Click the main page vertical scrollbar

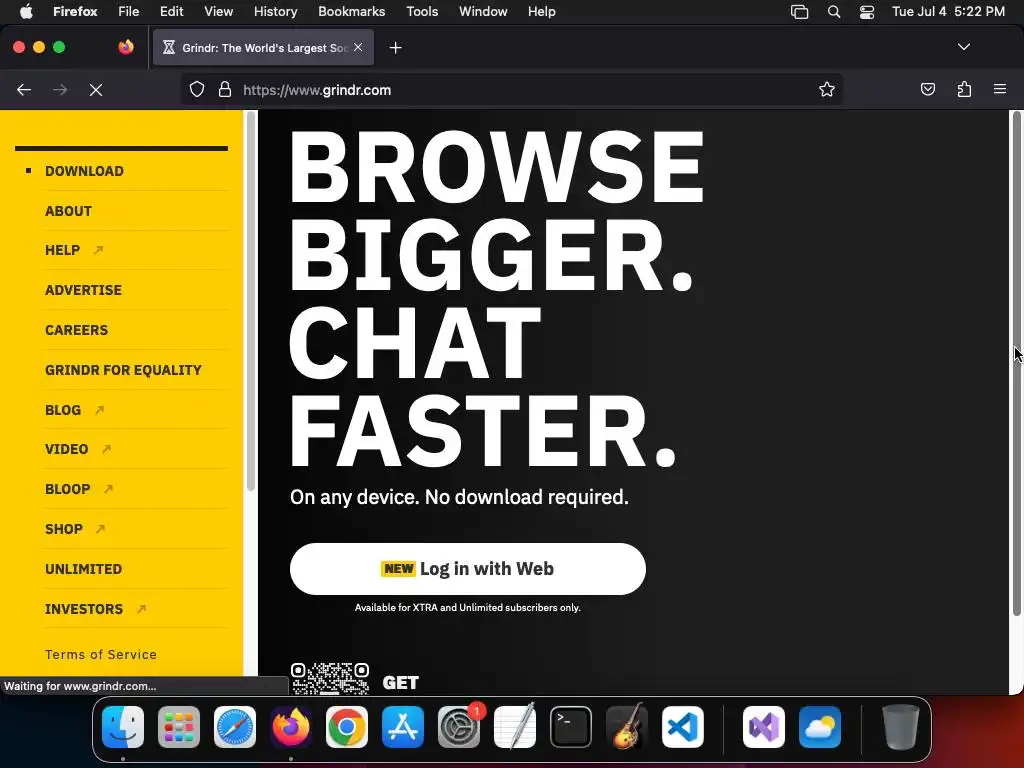1016,363
